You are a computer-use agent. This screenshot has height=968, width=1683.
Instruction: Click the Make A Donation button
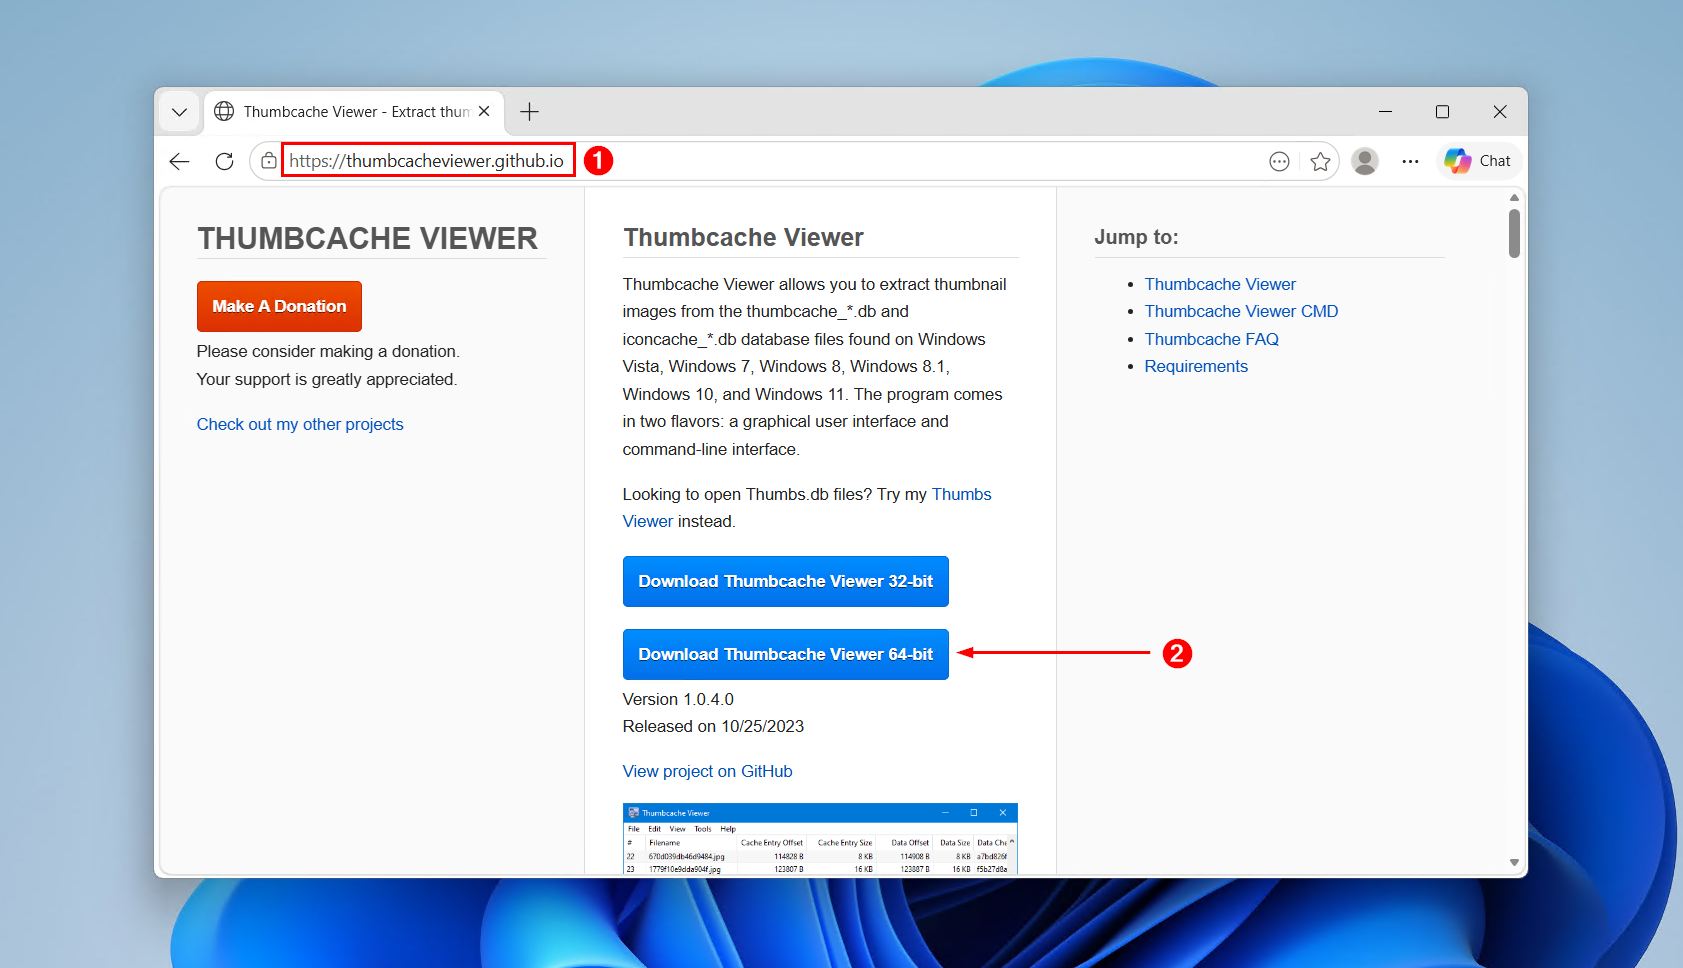tap(279, 306)
